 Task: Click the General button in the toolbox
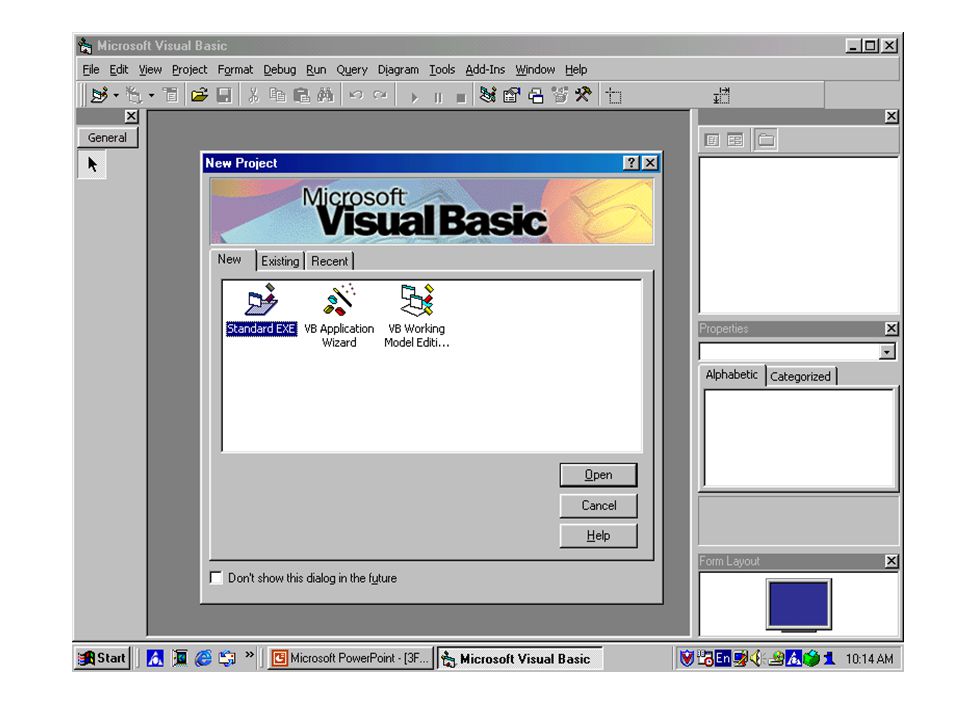(107, 138)
